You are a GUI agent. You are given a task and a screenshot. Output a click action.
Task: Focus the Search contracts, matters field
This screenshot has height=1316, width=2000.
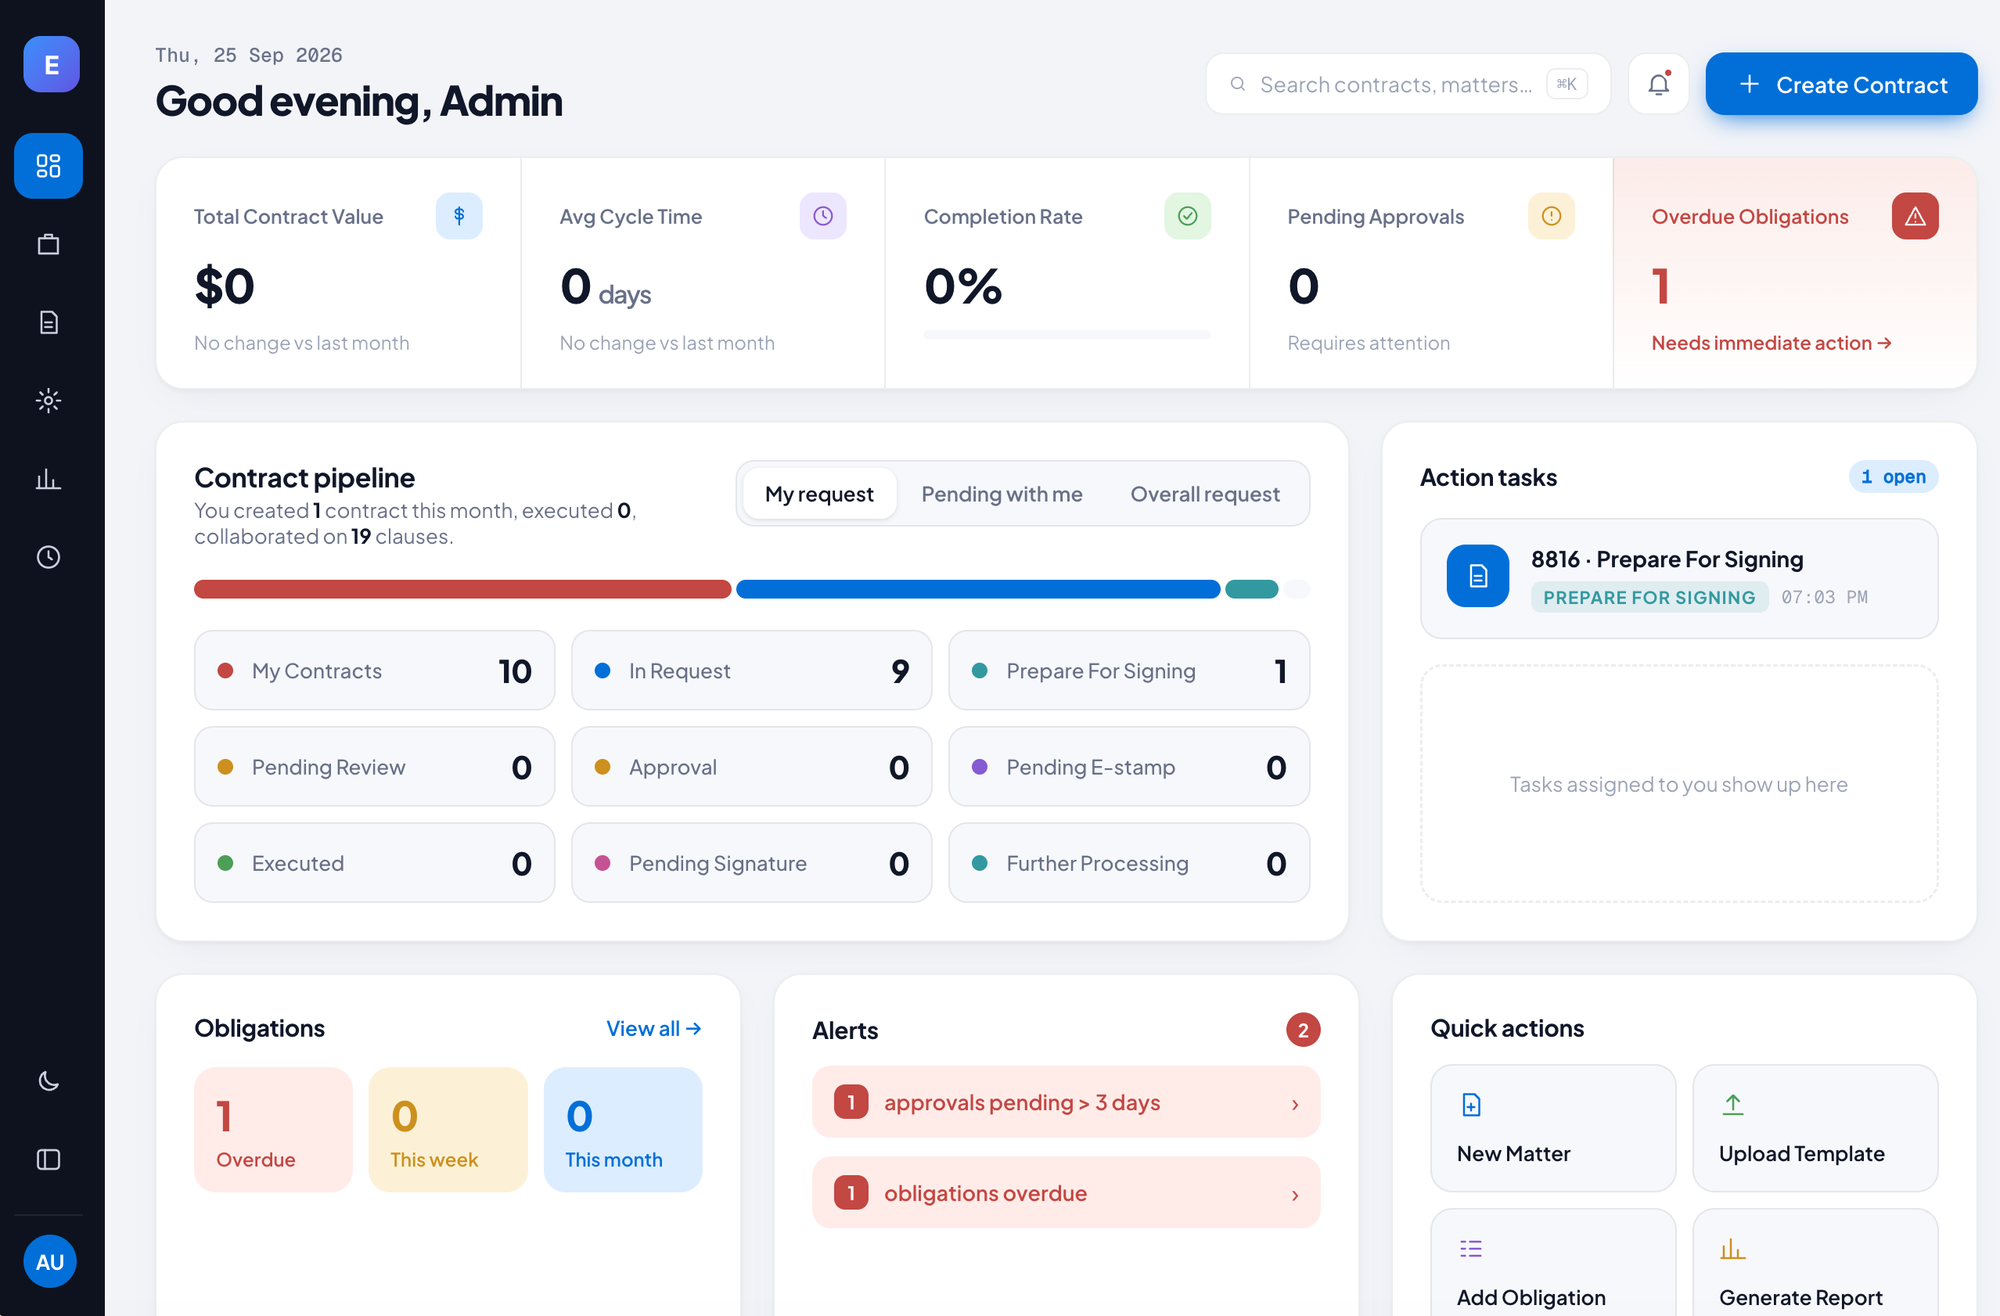tap(1408, 84)
